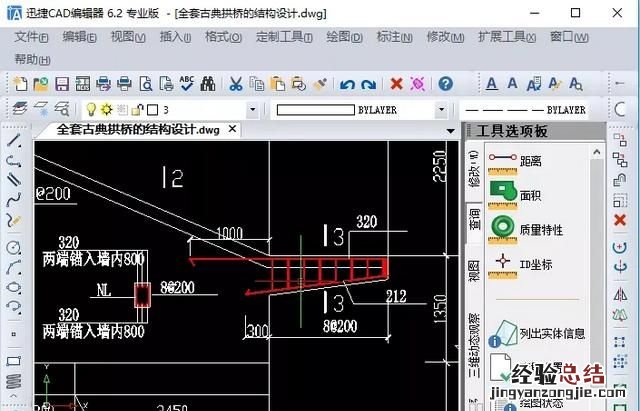Toggle layer freeze sun icon

point(107,109)
